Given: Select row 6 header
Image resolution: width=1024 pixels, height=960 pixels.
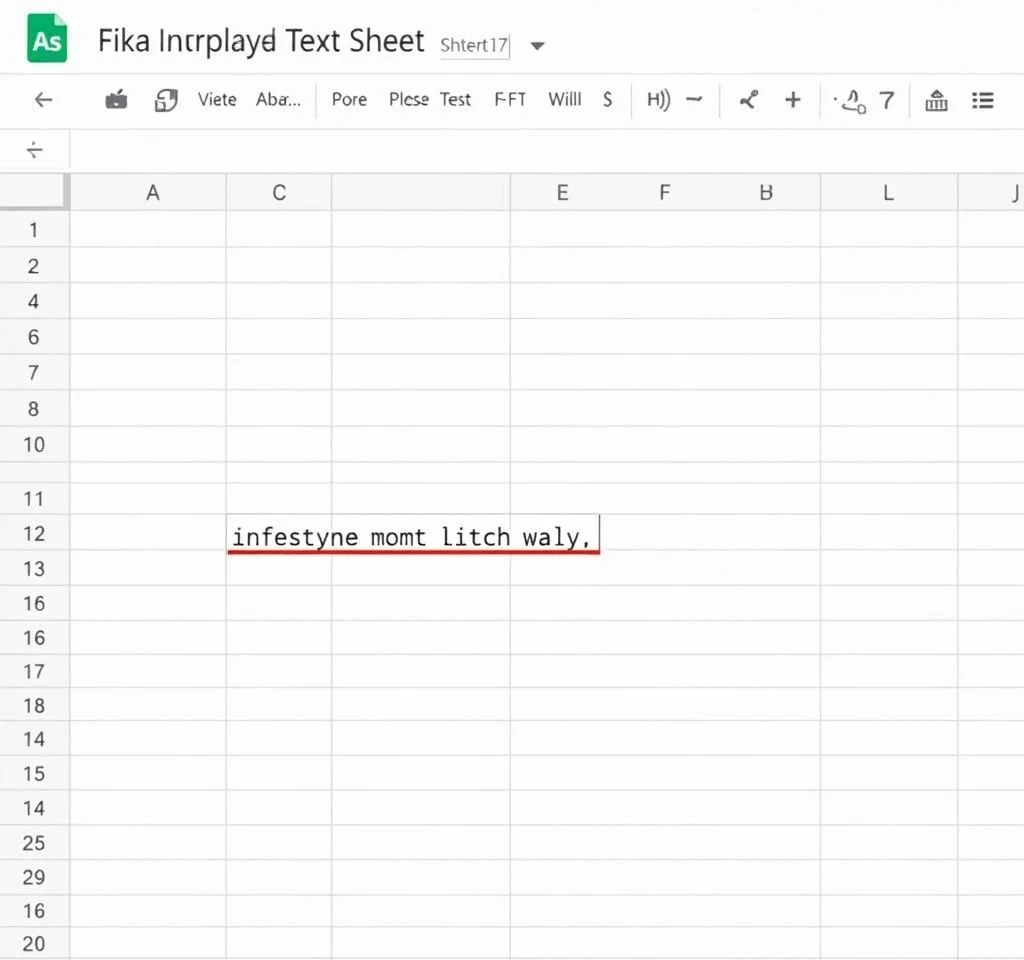Looking at the screenshot, I should click(34, 337).
